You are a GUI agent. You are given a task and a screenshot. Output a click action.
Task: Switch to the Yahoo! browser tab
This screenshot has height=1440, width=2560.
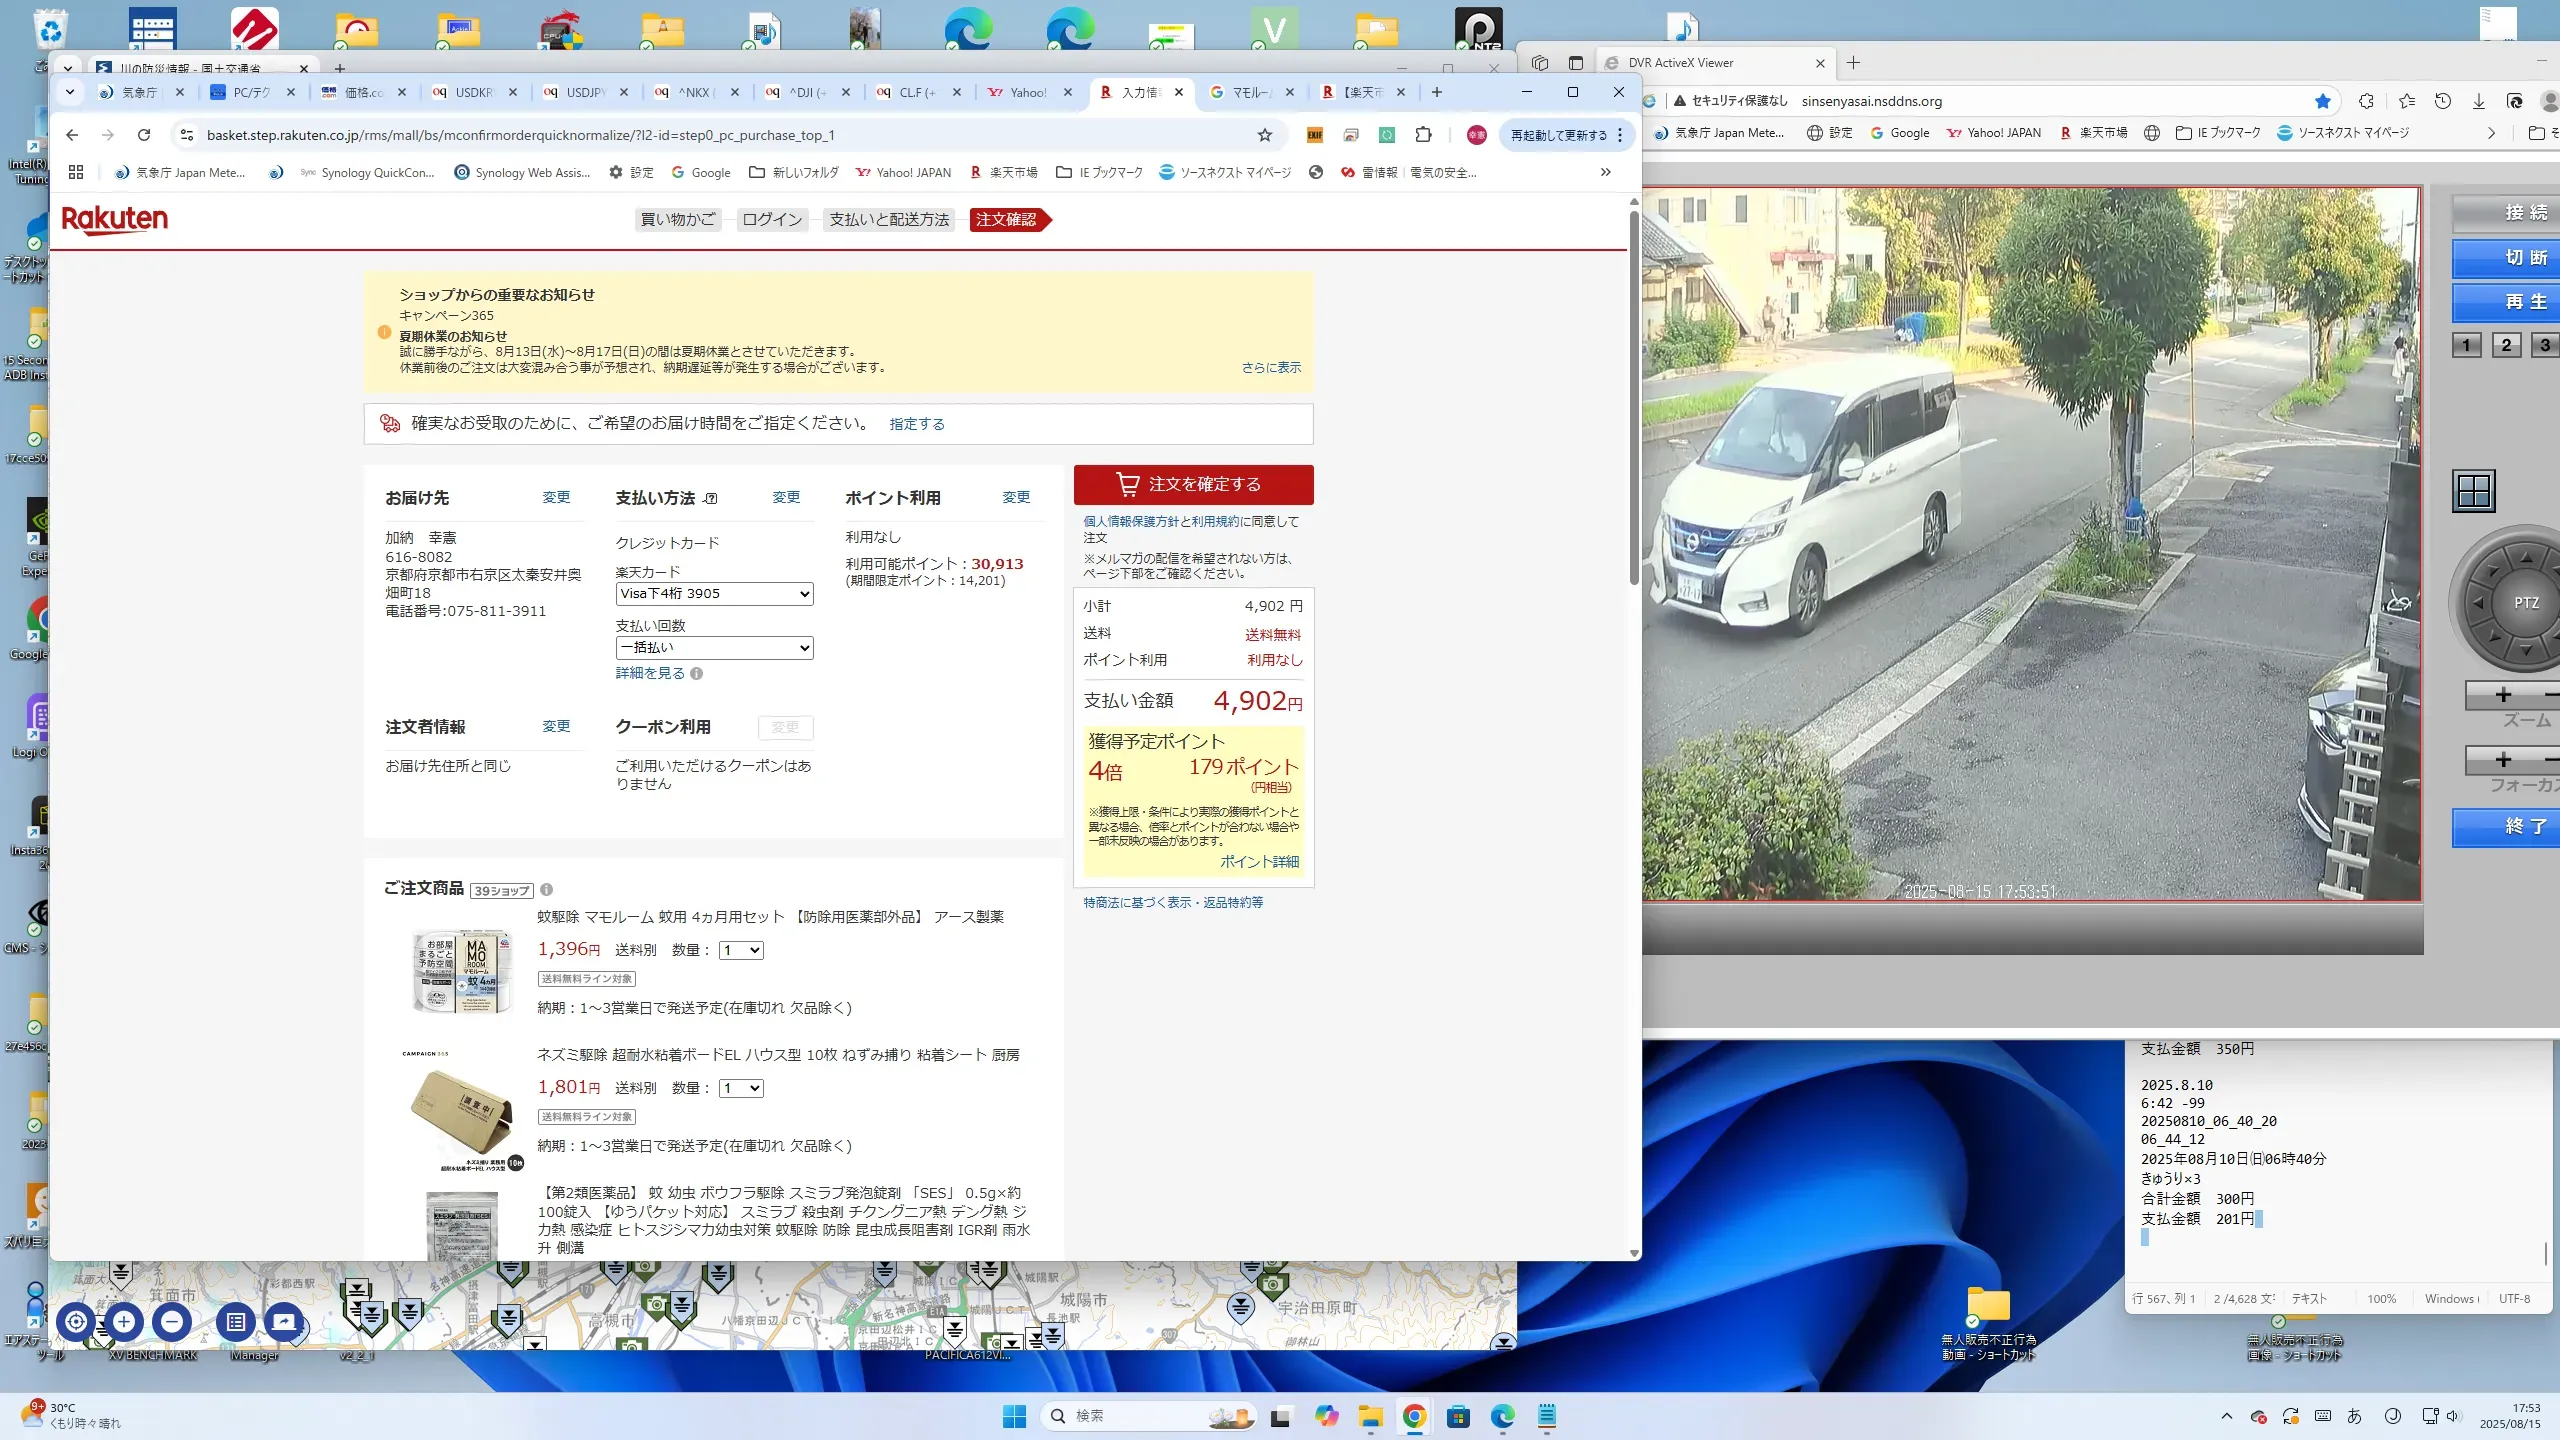click(1027, 92)
